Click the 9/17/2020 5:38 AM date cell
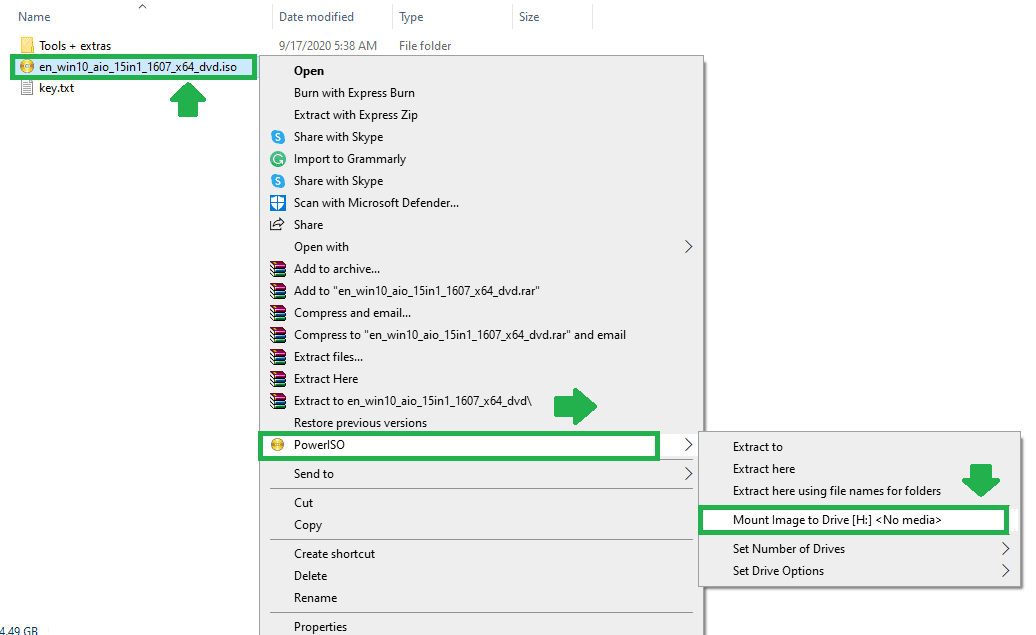1036x635 pixels. click(x=328, y=46)
